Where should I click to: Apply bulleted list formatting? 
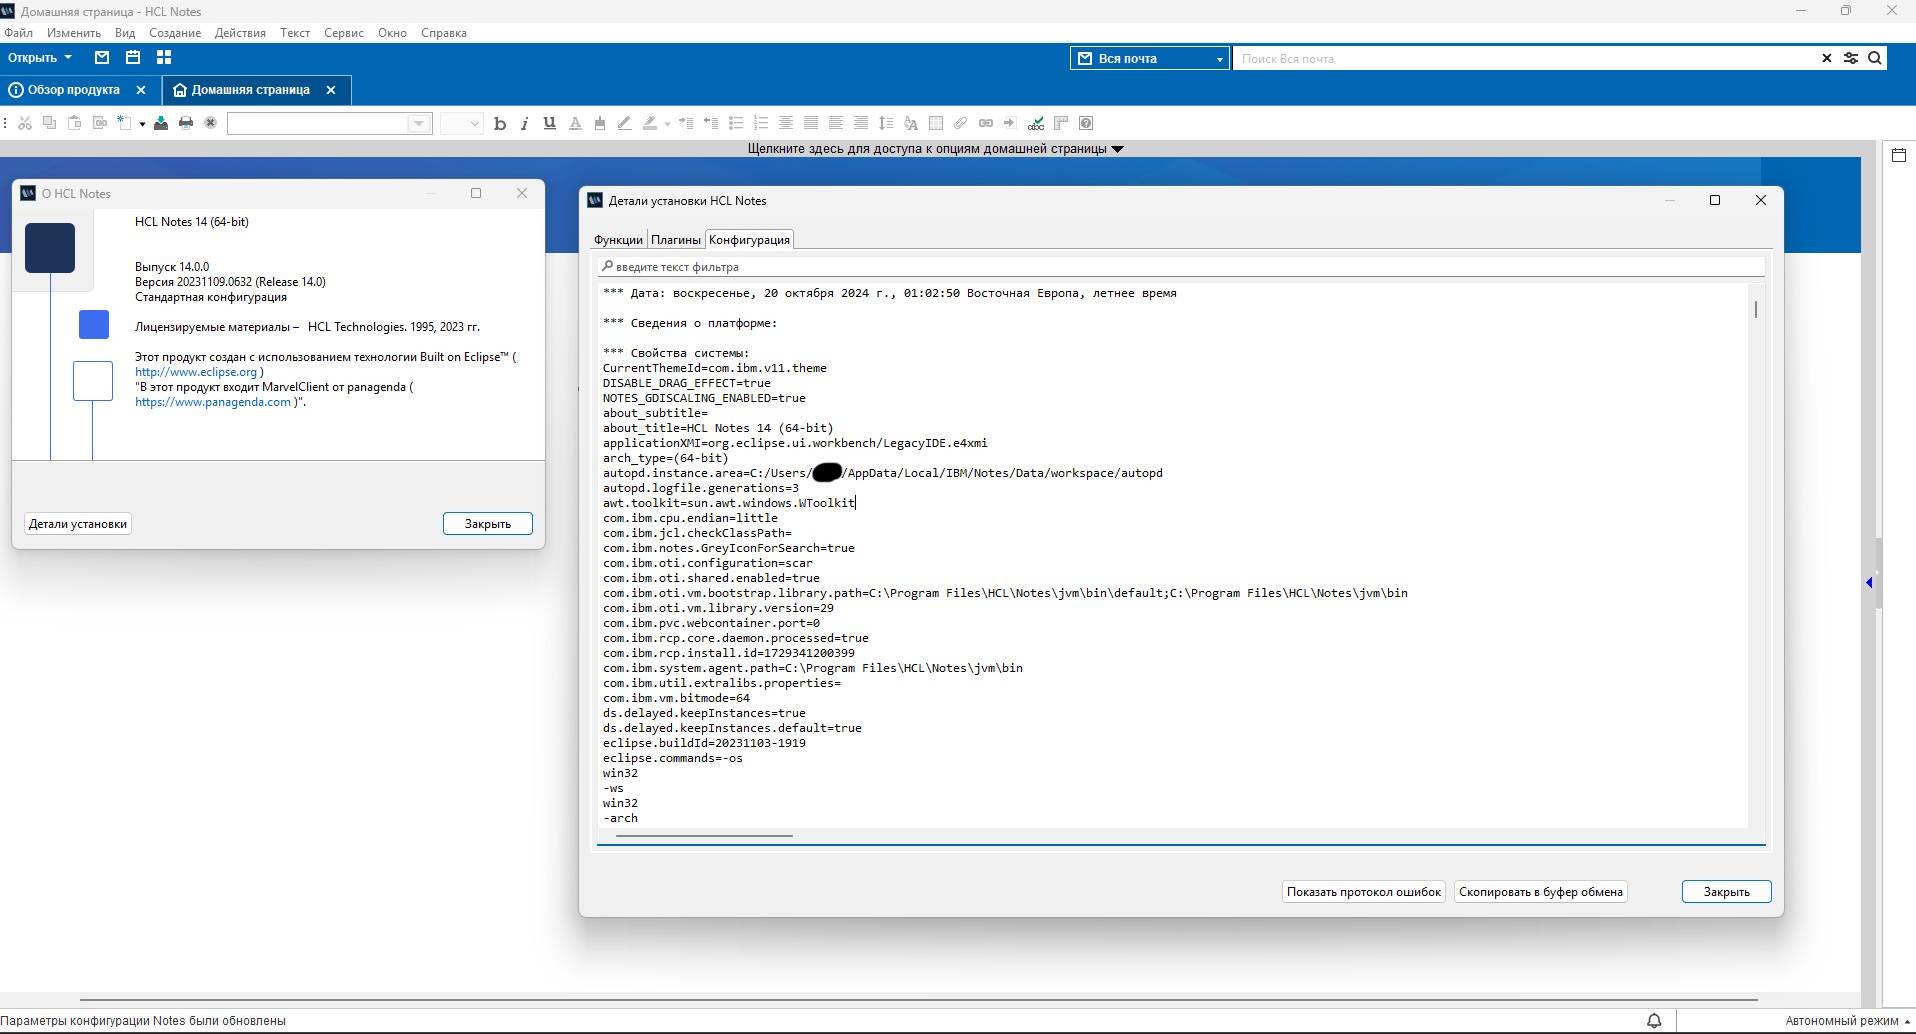[x=736, y=123]
